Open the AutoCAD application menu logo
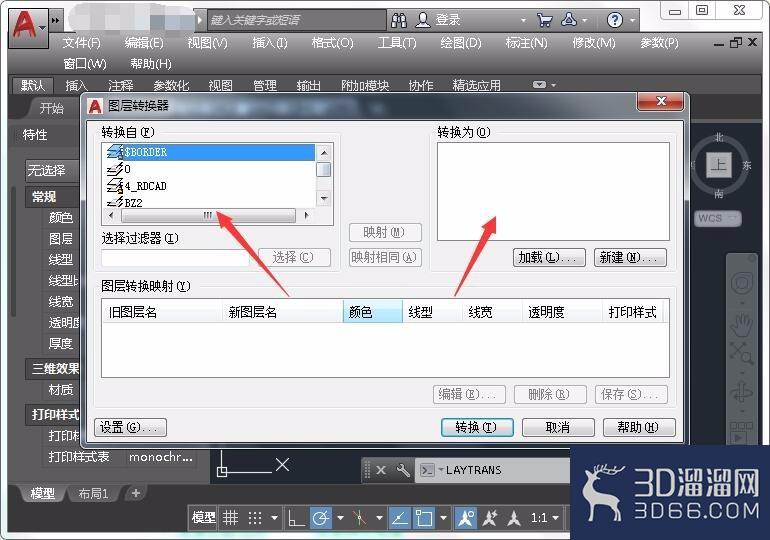The image size is (770, 540). [x=28, y=27]
